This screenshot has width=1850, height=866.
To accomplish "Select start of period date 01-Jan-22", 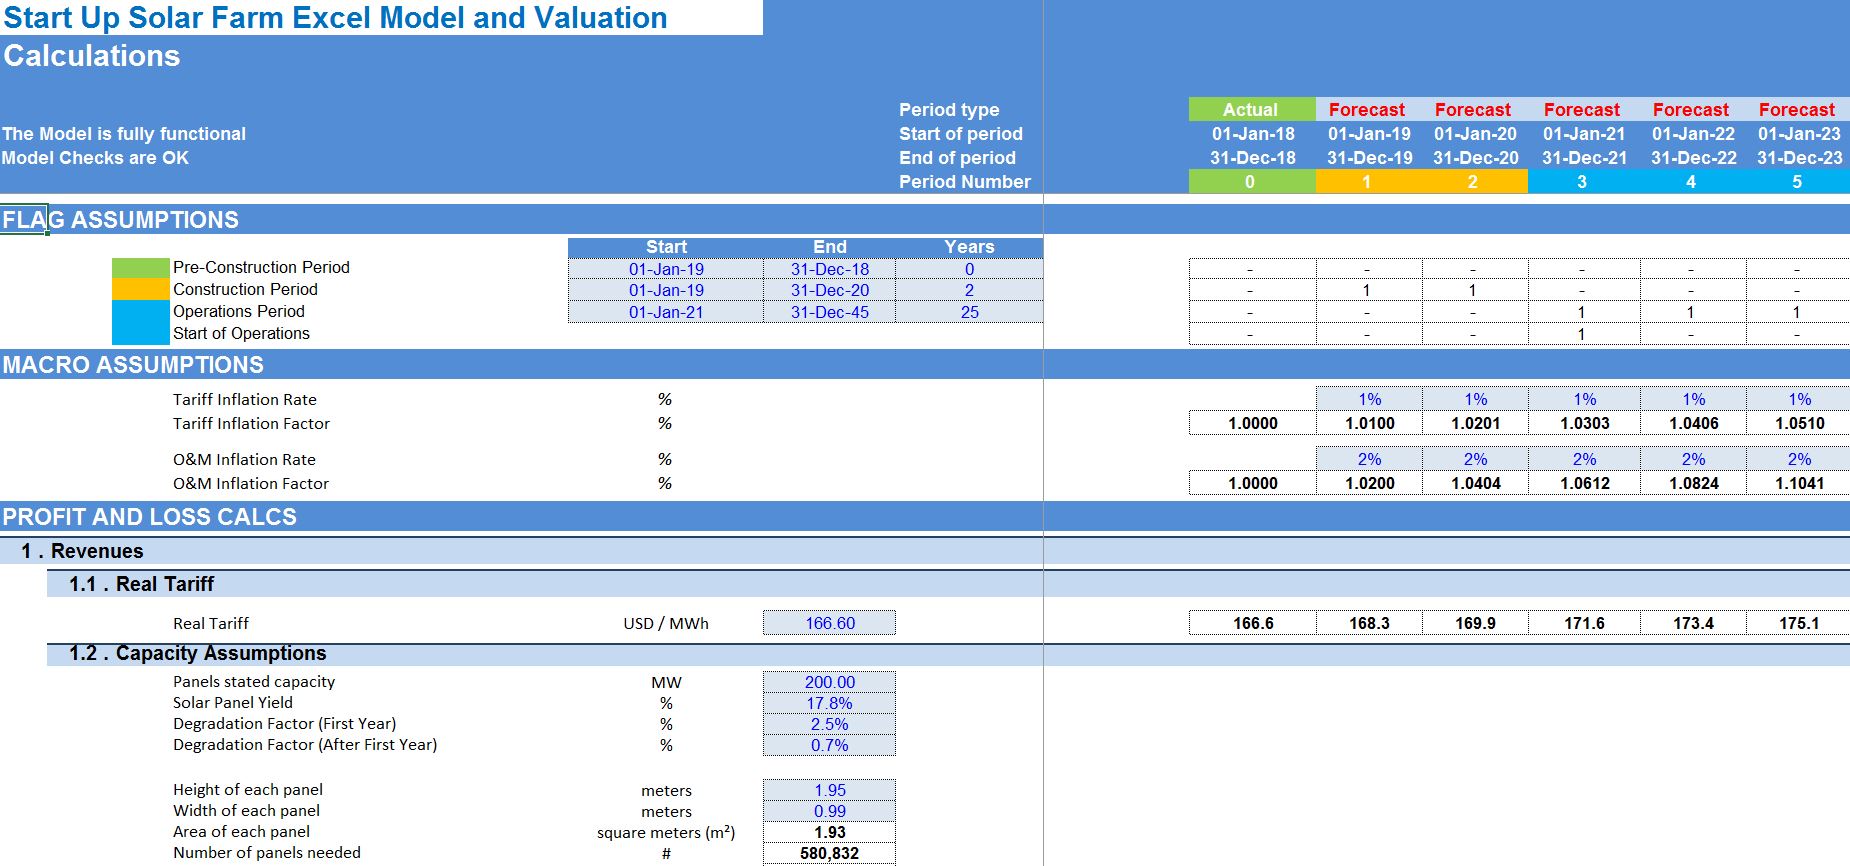I will click(x=1693, y=134).
